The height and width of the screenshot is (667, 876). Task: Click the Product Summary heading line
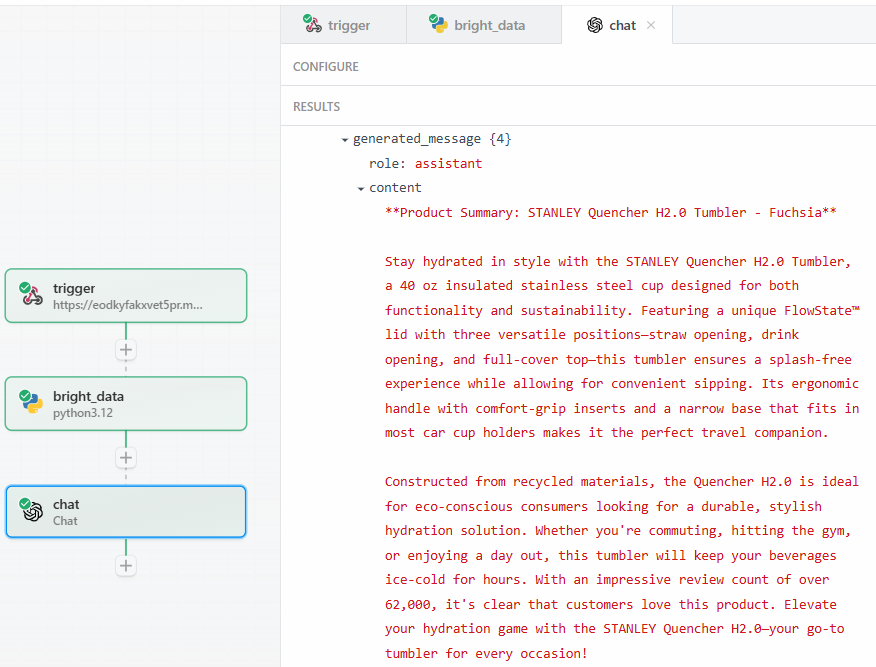tap(611, 213)
